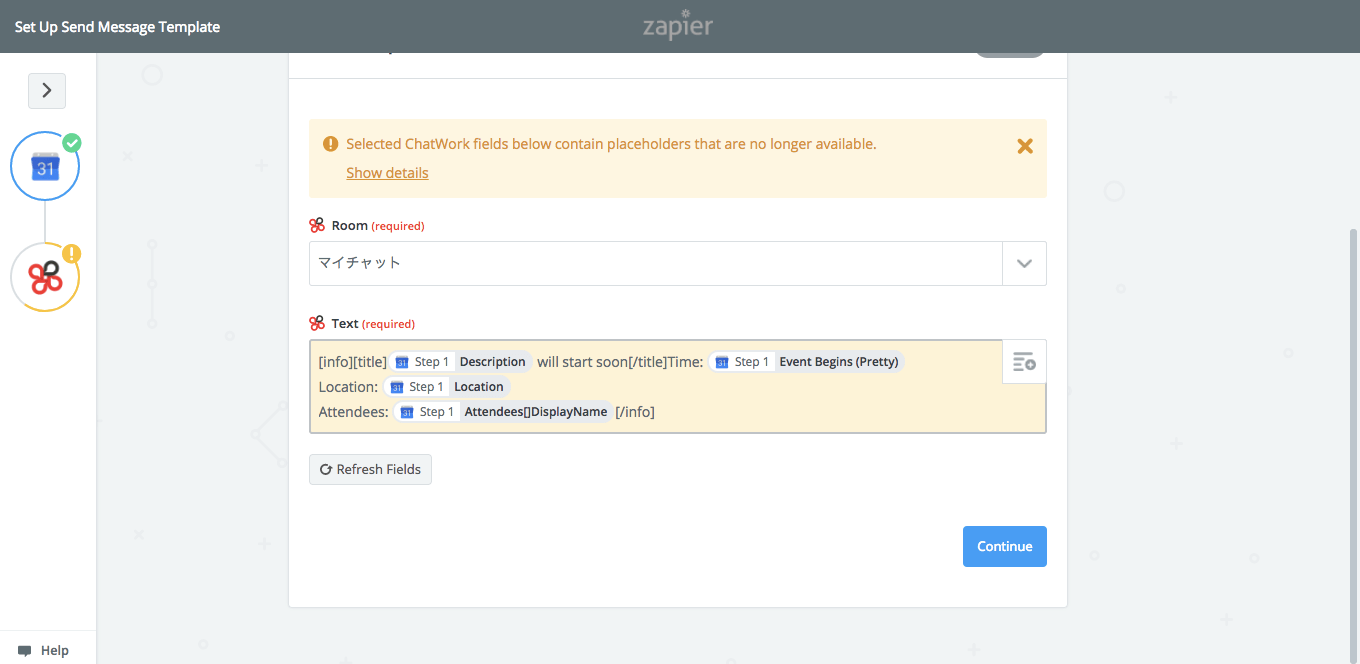Click the Help chat bubble icon

(x=25, y=651)
